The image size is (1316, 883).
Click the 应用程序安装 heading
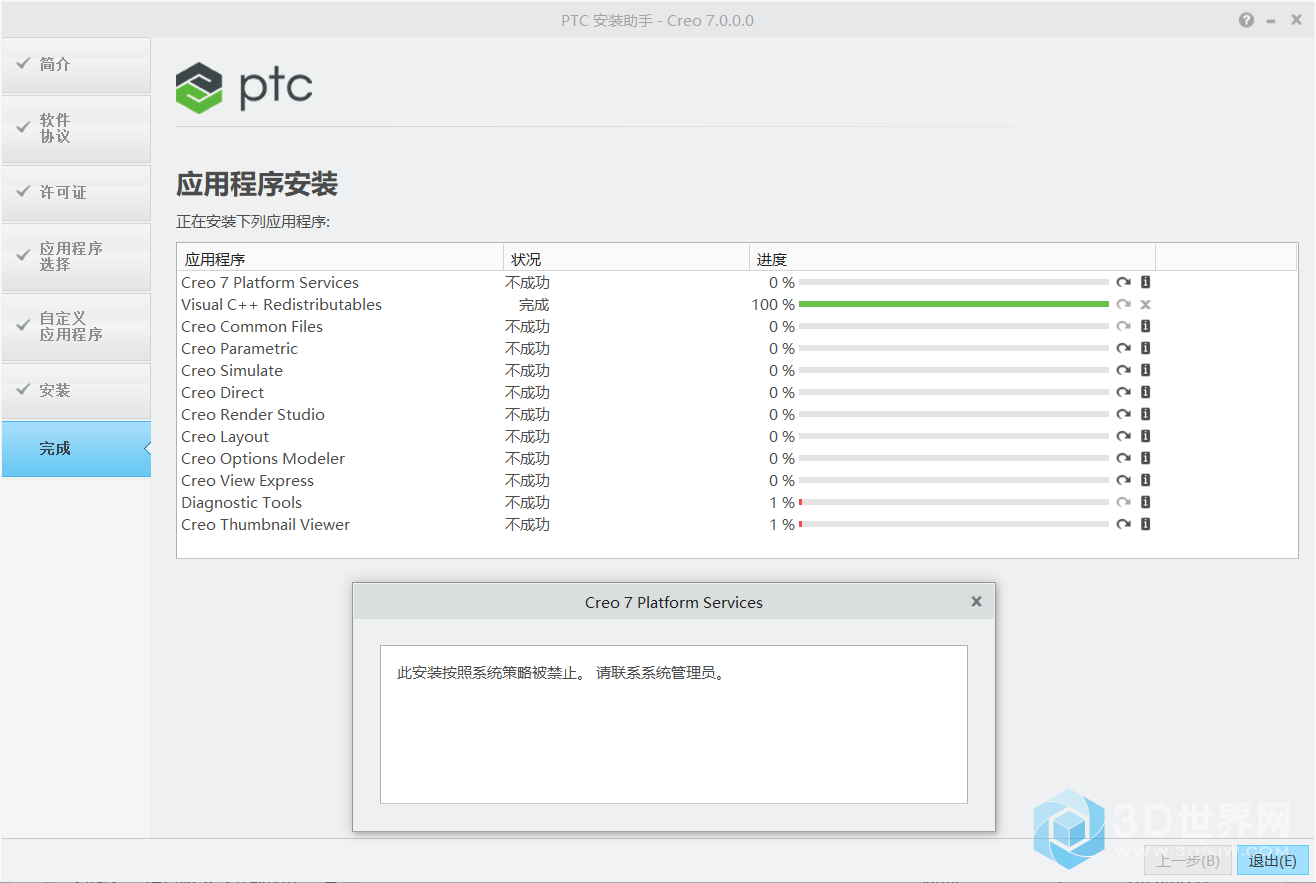pyautogui.click(x=257, y=184)
